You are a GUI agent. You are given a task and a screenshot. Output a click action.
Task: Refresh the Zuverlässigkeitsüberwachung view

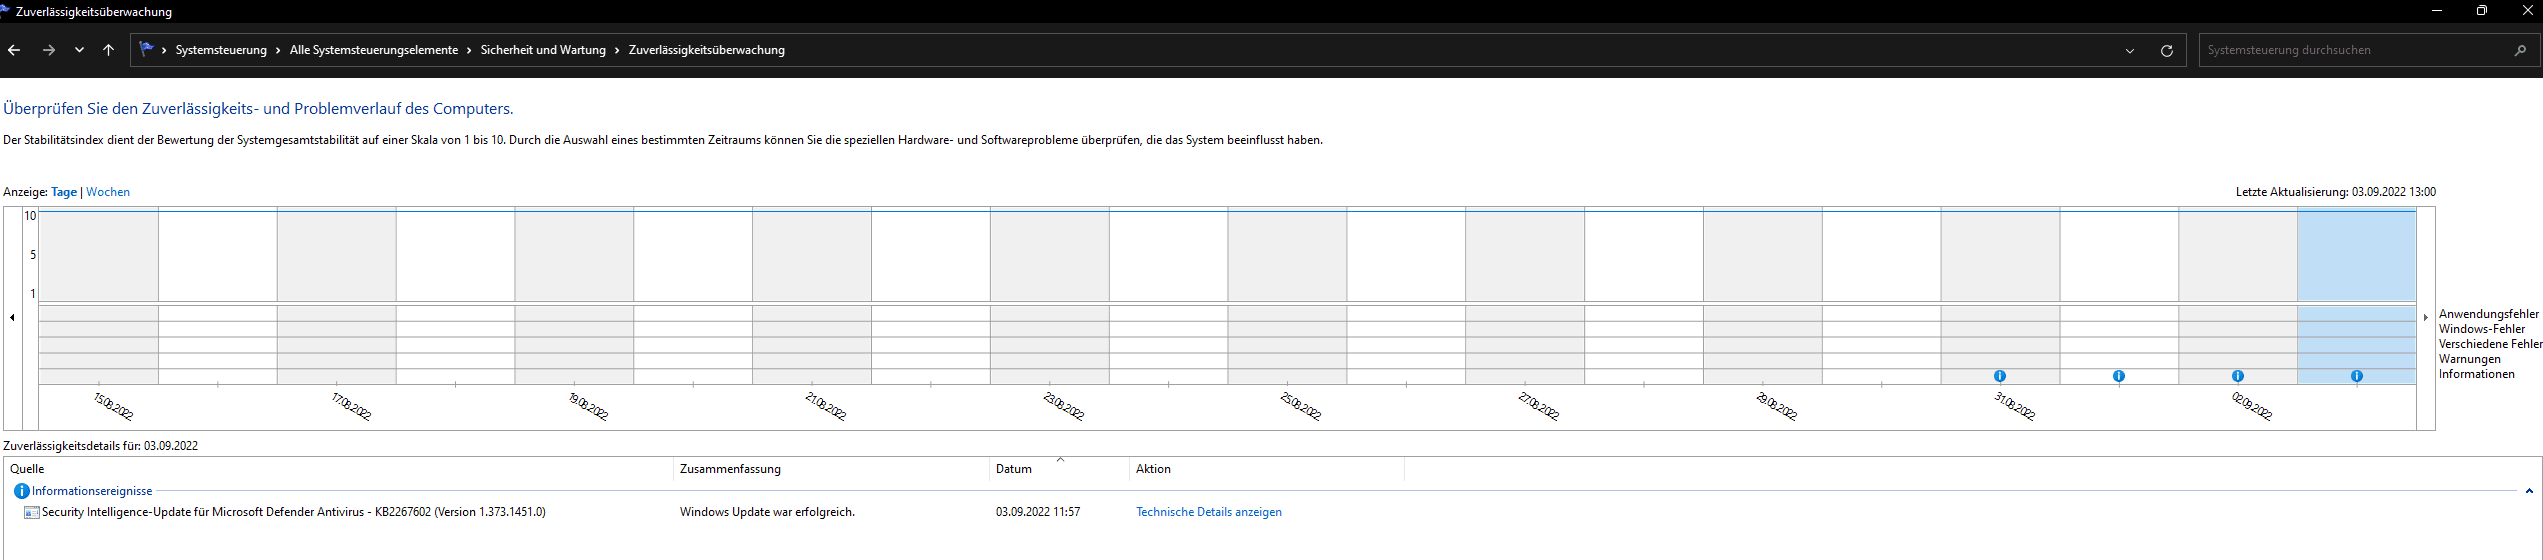[x=2167, y=50]
